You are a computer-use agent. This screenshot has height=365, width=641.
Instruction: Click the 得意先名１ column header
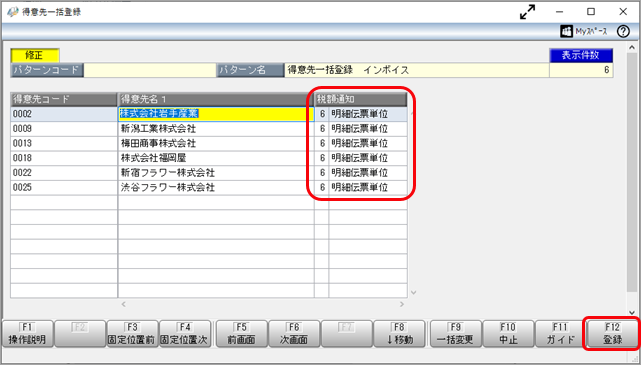(x=216, y=99)
